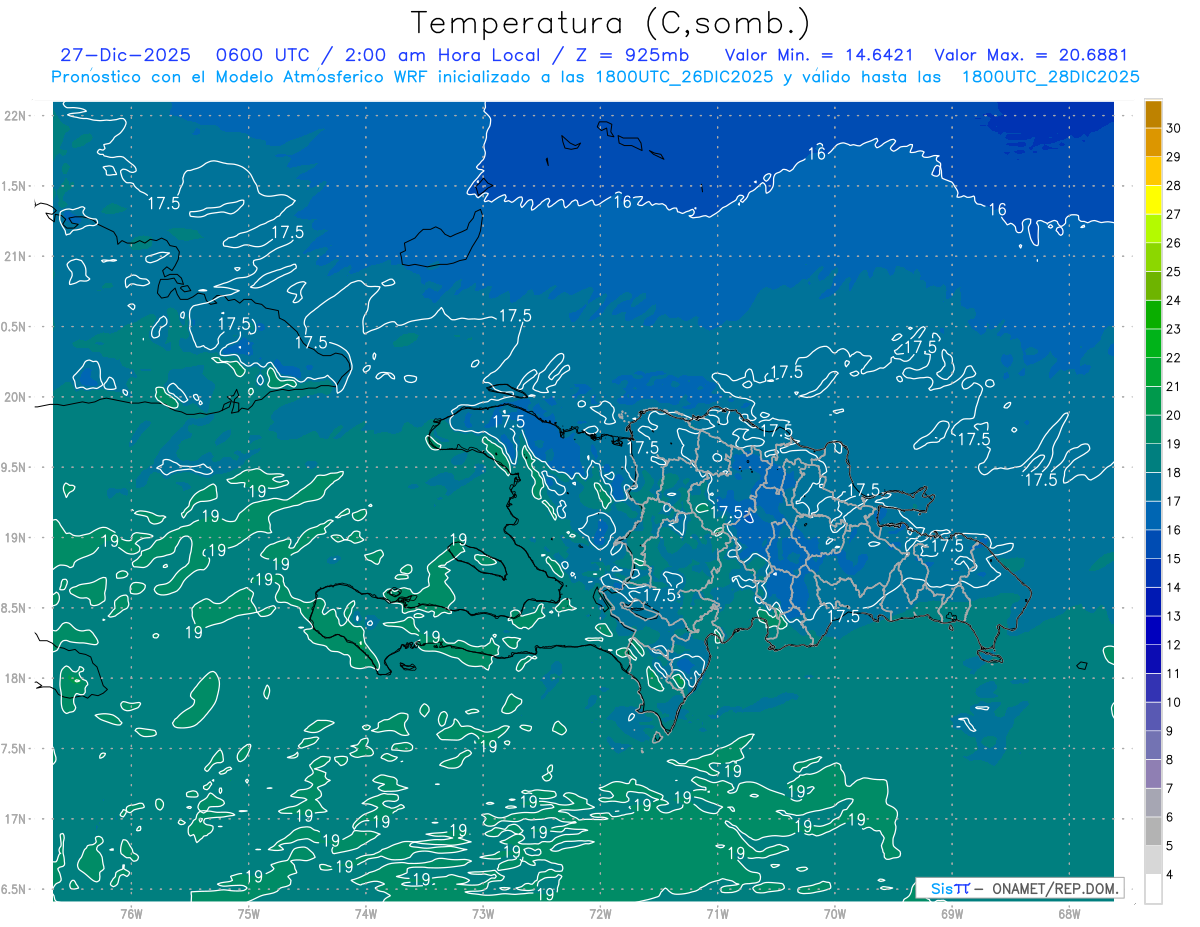The height and width of the screenshot is (927, 1200).
Task: Click the "68W" longitude axis label
Action: [x=1069, y=913]
